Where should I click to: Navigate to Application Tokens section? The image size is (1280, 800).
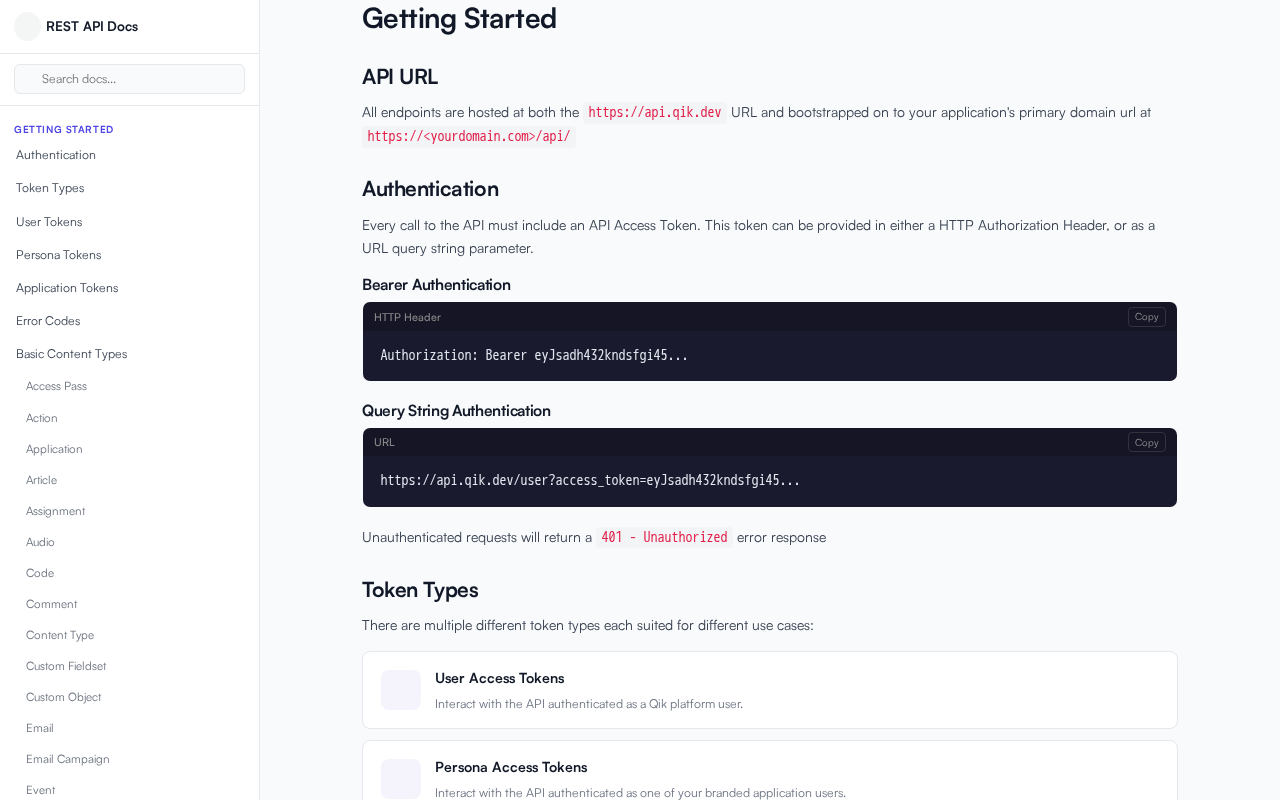(67, 288)
